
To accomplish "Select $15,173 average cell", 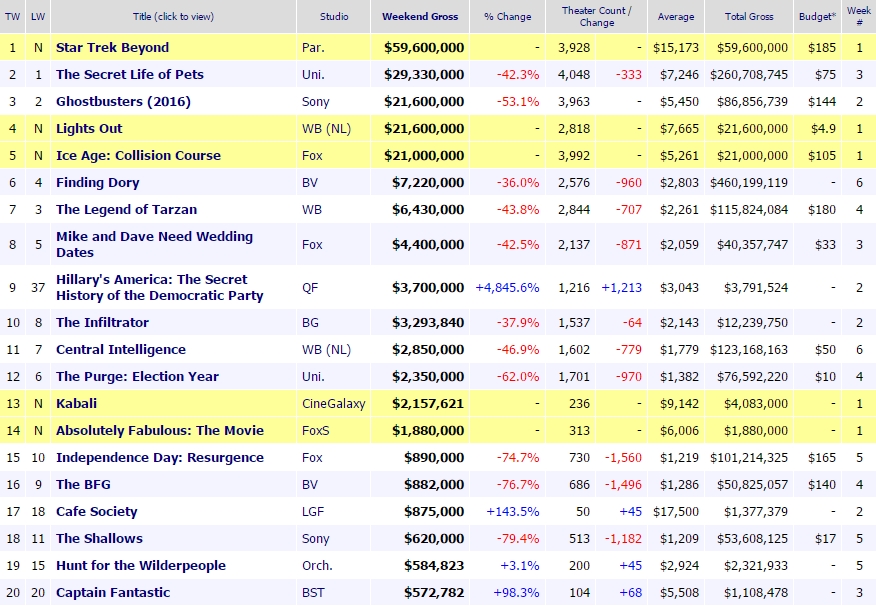I will [x=676, y=47].
